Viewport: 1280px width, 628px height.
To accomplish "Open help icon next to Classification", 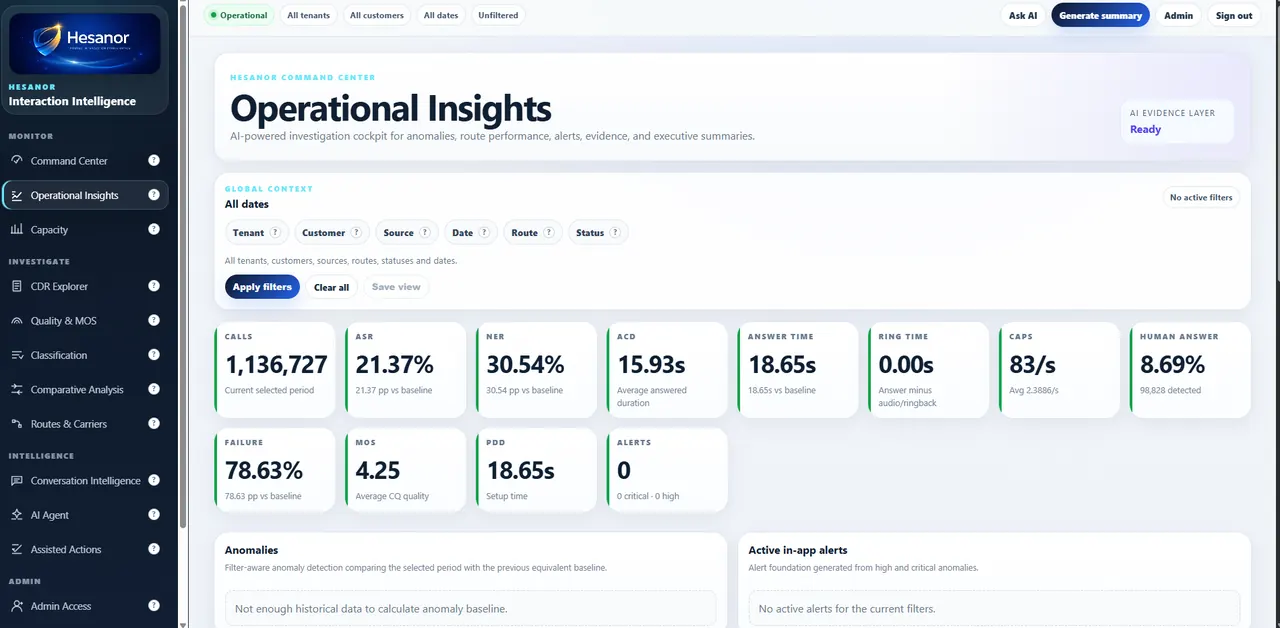I will [x=154, y=355].
